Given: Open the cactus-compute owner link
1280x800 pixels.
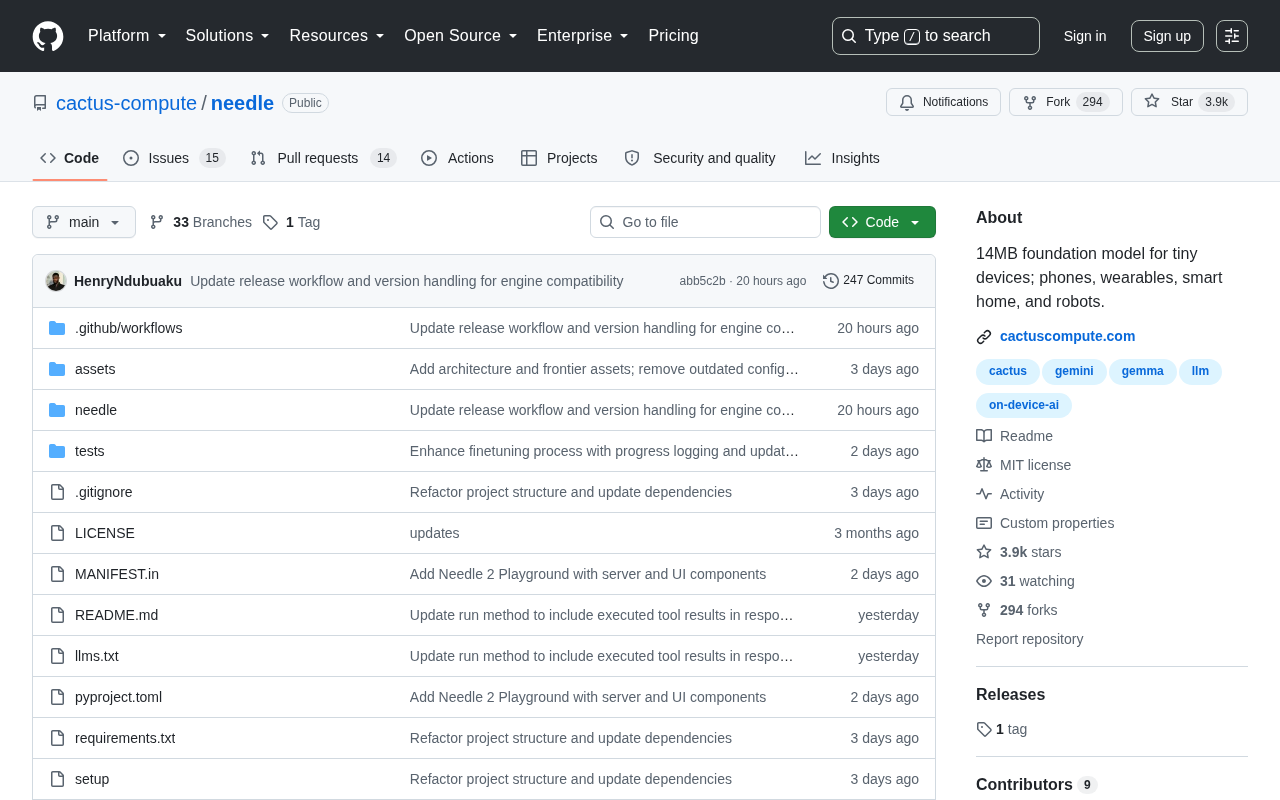Looking at the screenshot, I should [x=126, y=103].
